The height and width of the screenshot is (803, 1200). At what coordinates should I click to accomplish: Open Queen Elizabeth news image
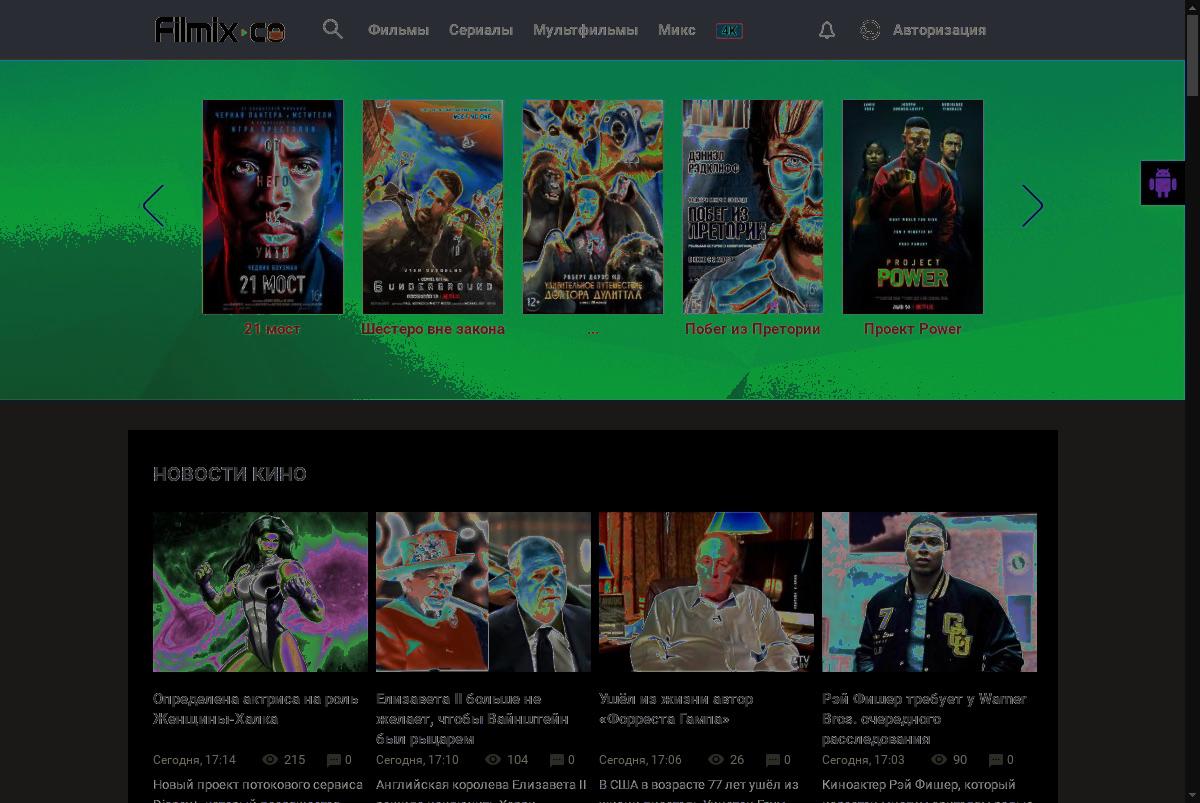[483, 592]
